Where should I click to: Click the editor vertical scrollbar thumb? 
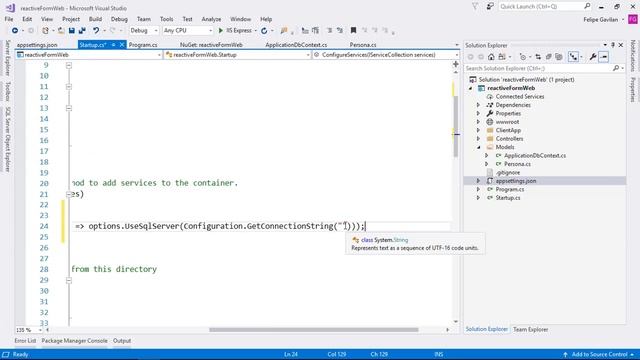click(x=456, y=127)
